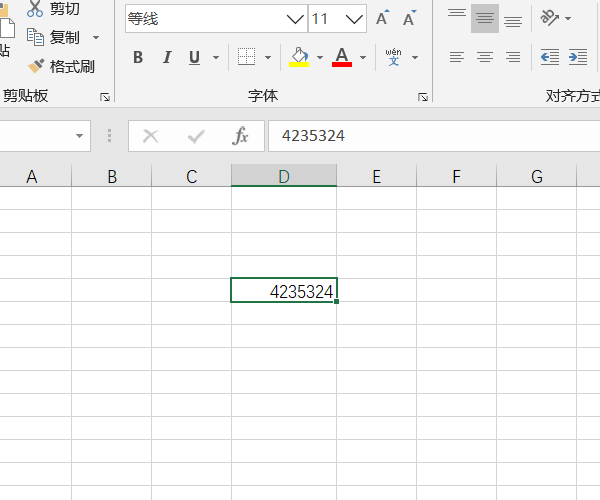The width and height of the screenshot is (600, 500).
Task: Cancel the entry with the X button
Action: 150,136
